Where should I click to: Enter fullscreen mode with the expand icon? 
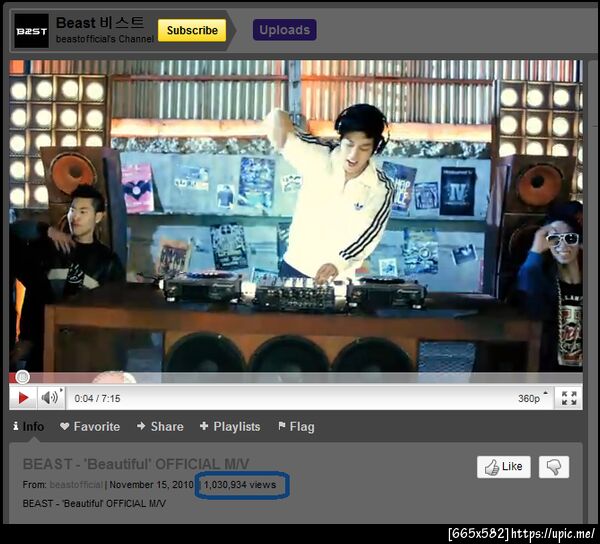click(x=569, y=398)
